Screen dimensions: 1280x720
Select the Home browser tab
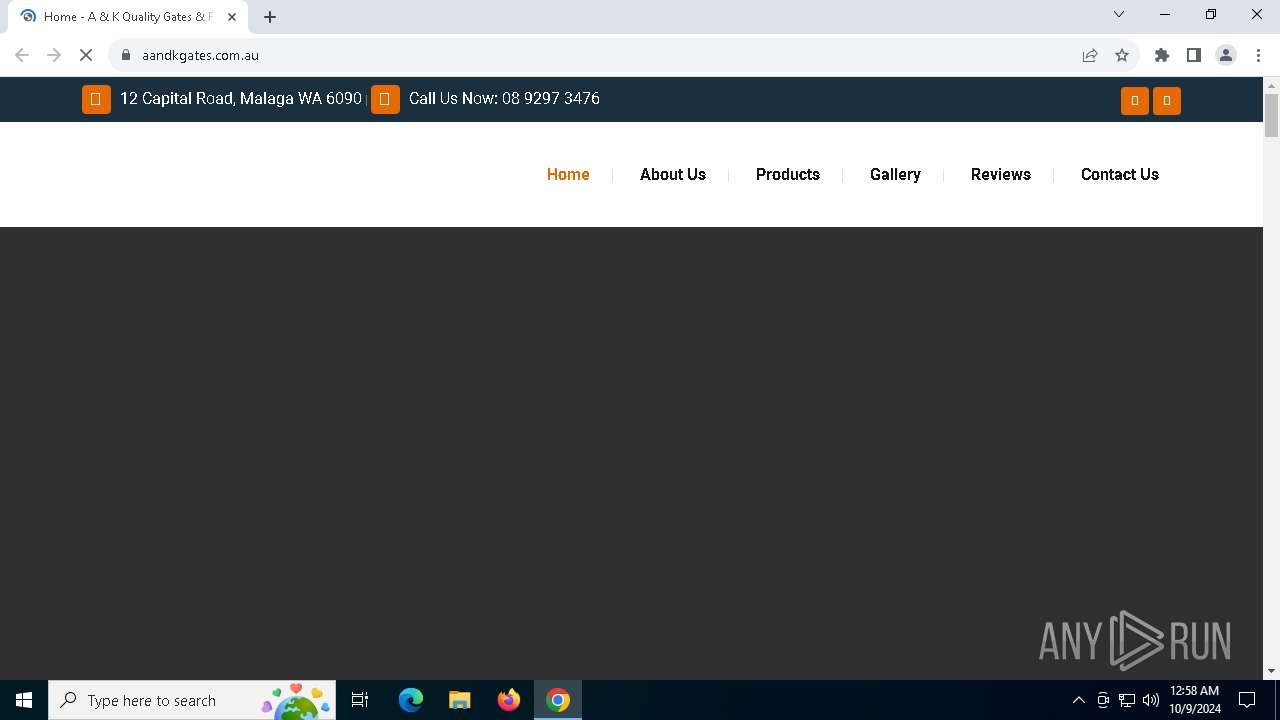click(x=128, y=17)
